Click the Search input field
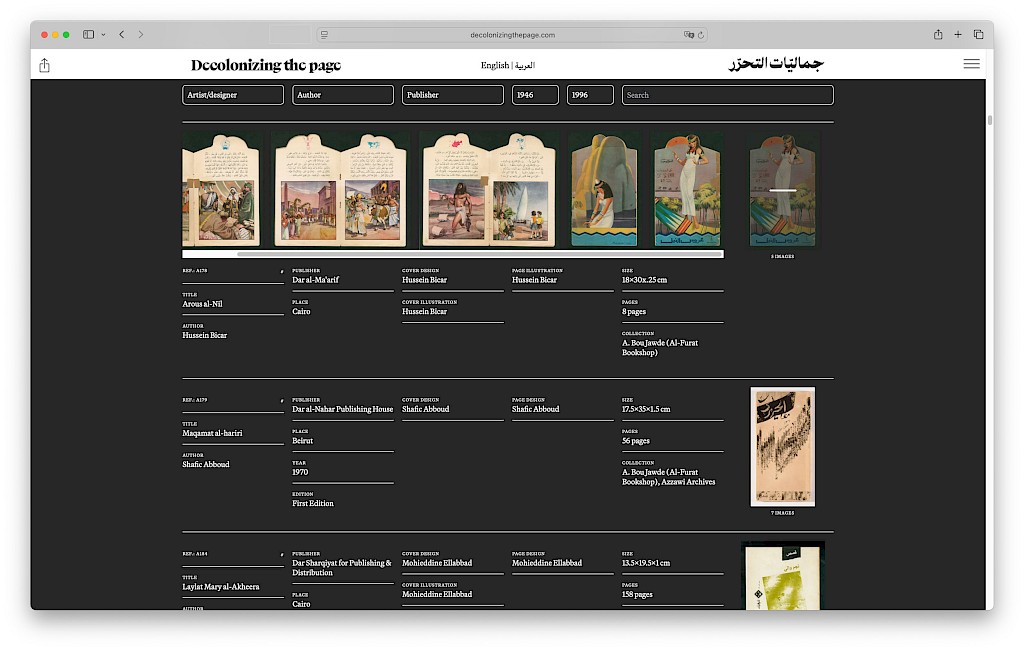This screenshot has height=650, width=1024. pos(727,95)
